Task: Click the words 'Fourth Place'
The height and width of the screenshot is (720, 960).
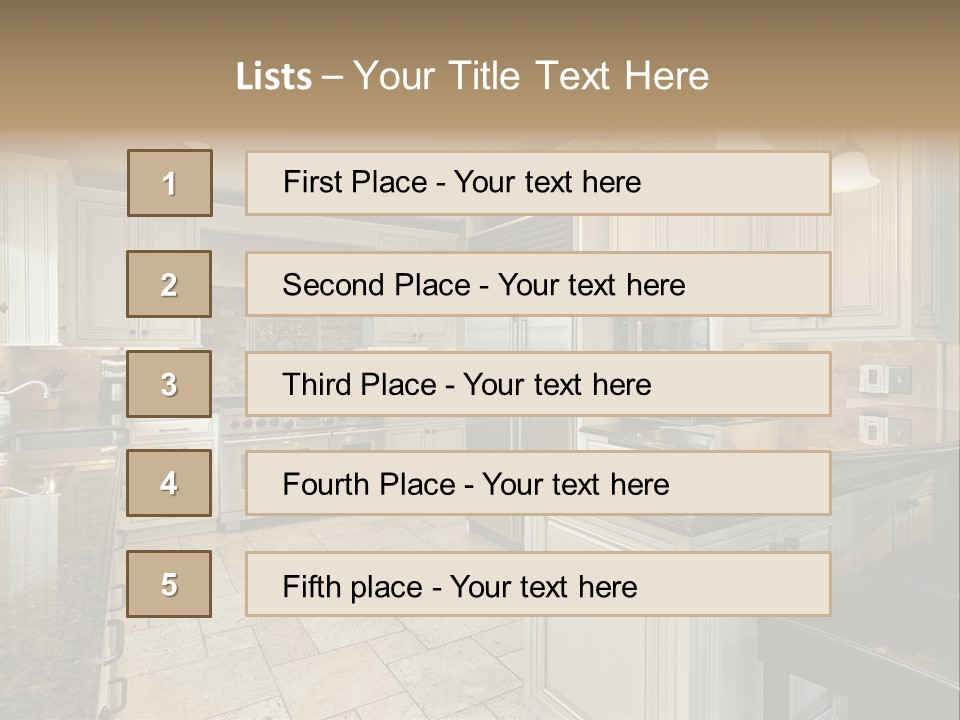Action: coord(369,484)
